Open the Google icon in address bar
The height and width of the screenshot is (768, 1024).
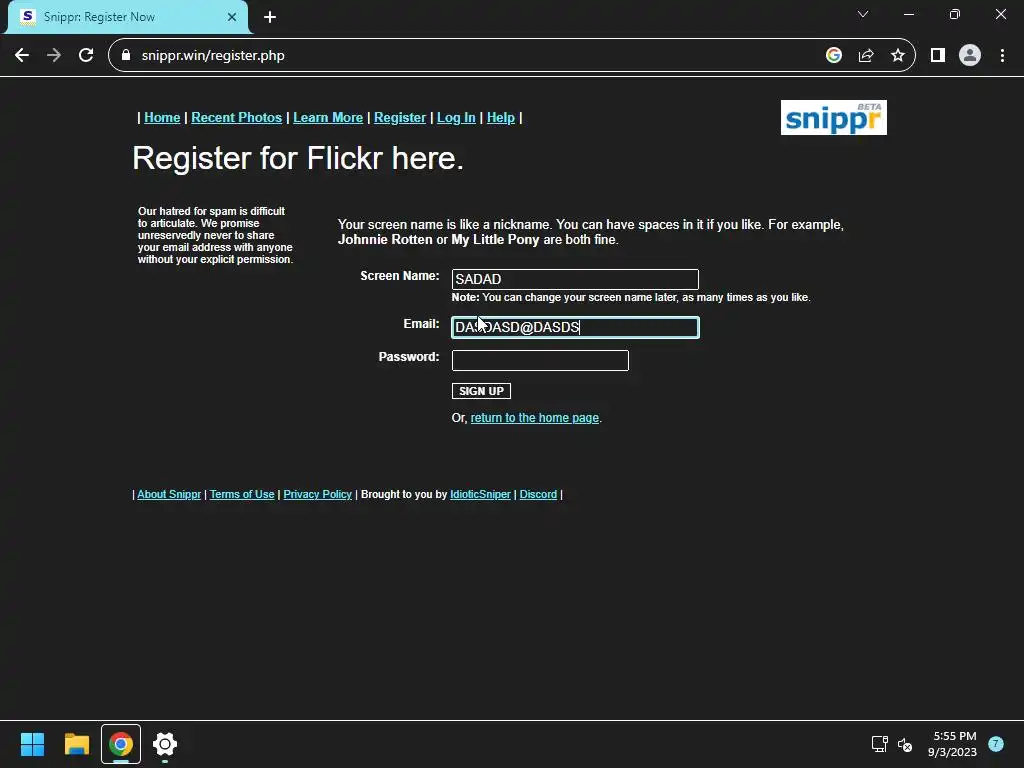pos(833,56)
